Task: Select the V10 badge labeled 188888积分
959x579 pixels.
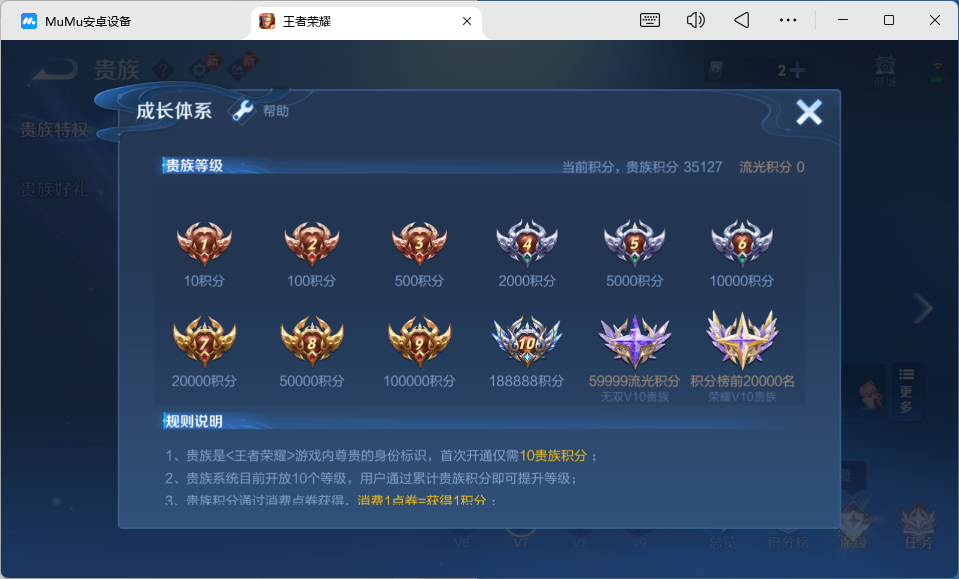Action: pyautogui.click(x=527, y=341)
